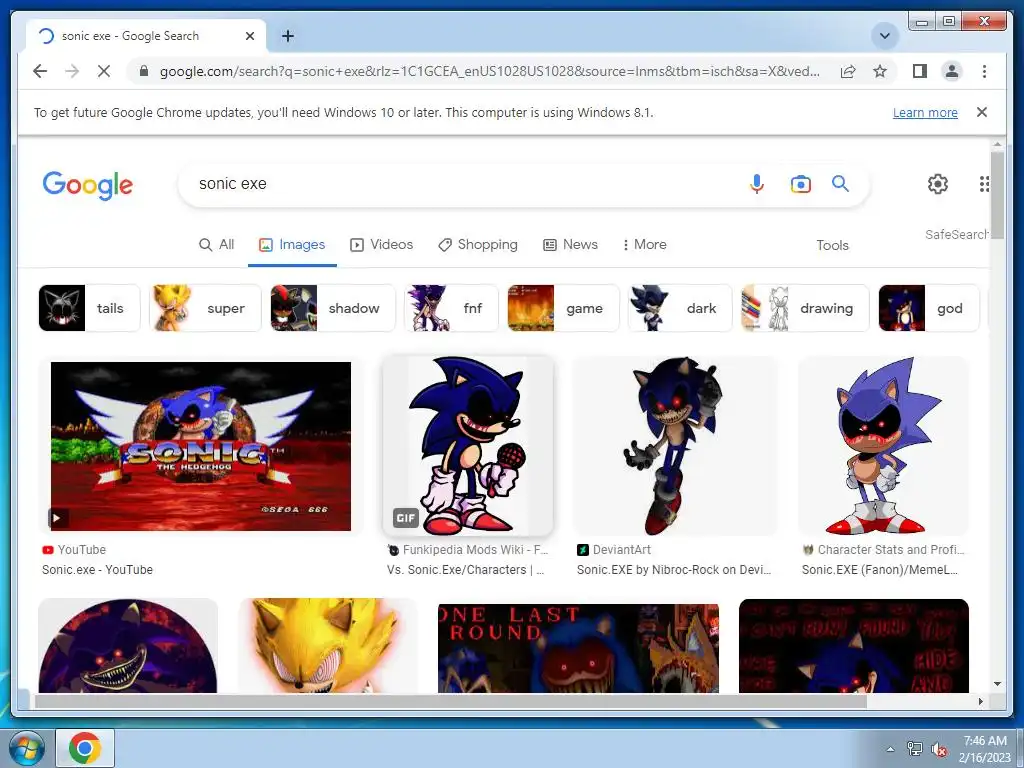
Task: Open the Vs. Sonic.Exe/Characters link
Action: pos(465,569)
